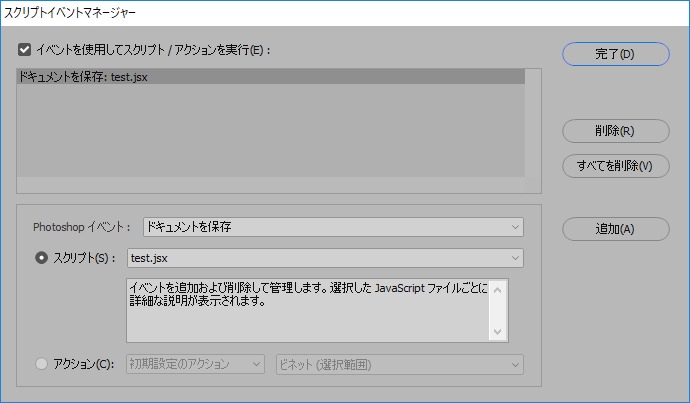The width and height of the screenshot is (690, 403).
Task: Toggle the イベントを使用してスクリプト / アクションを実行 checkbox
Action: tap(24, 48)
